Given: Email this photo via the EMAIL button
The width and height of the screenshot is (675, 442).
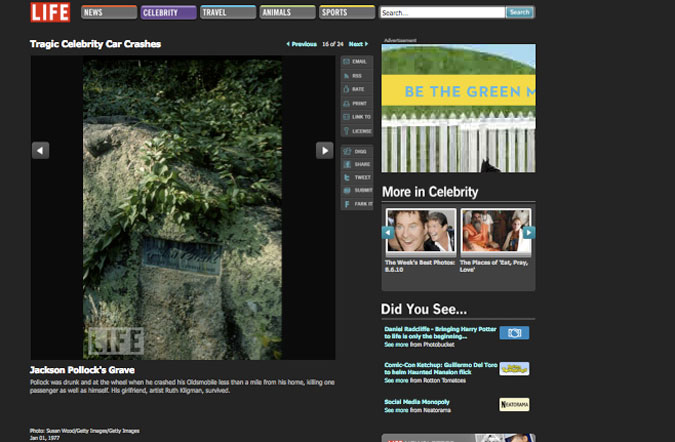Looking at the screenshot, I should pos(357,62).
